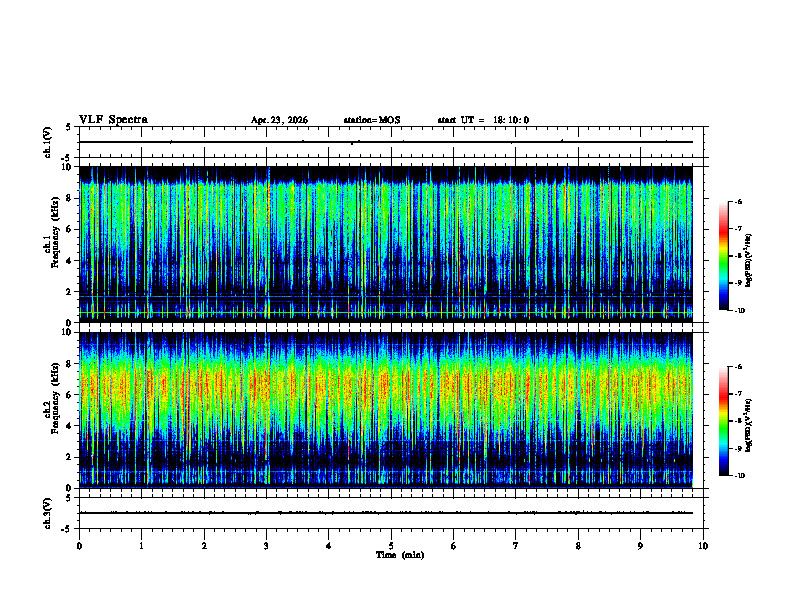Screen dimensions: 792x612
Task: Click the 5 minute tick label on time axis
Action: point(391,546)
